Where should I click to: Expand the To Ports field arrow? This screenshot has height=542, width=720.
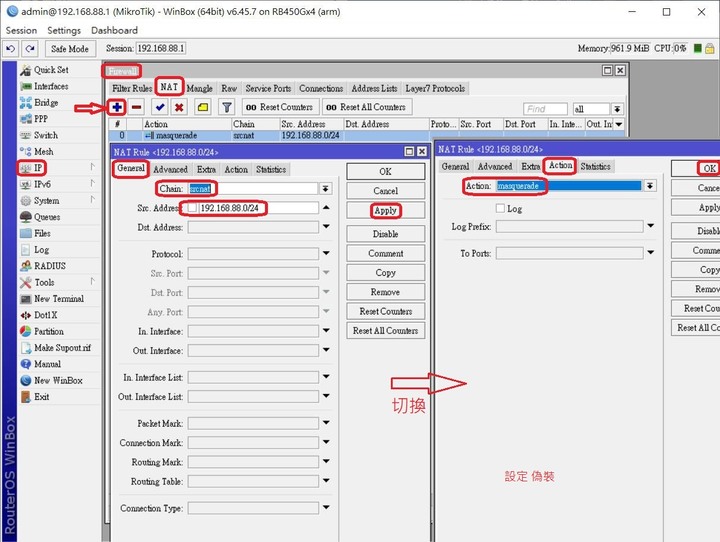[651, 252]
